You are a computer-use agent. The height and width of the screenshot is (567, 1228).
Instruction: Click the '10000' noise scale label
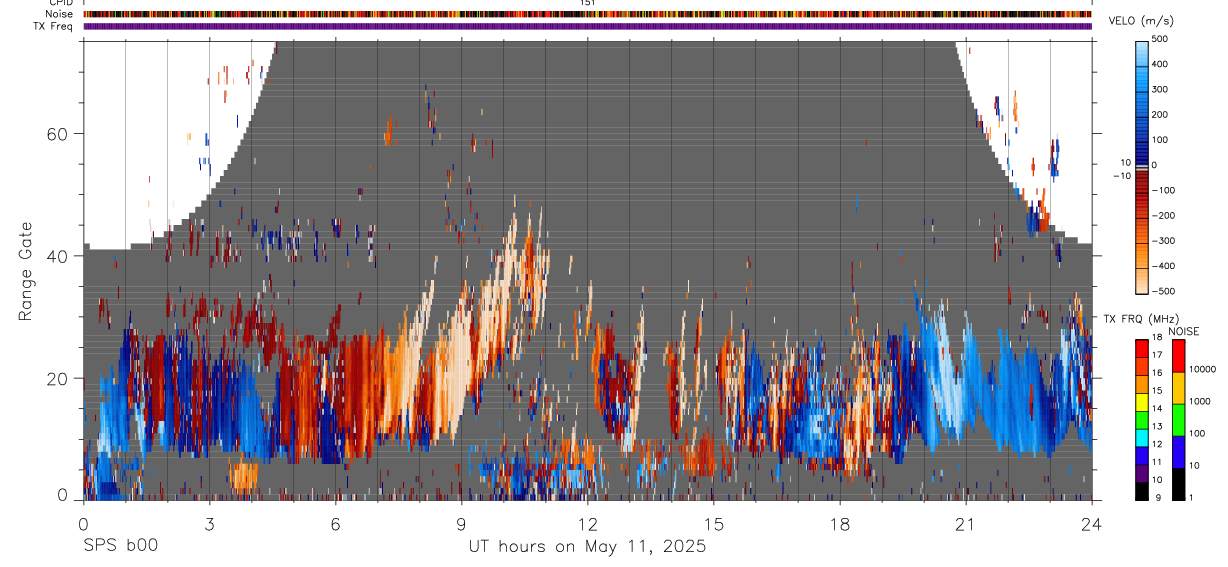1203,370
